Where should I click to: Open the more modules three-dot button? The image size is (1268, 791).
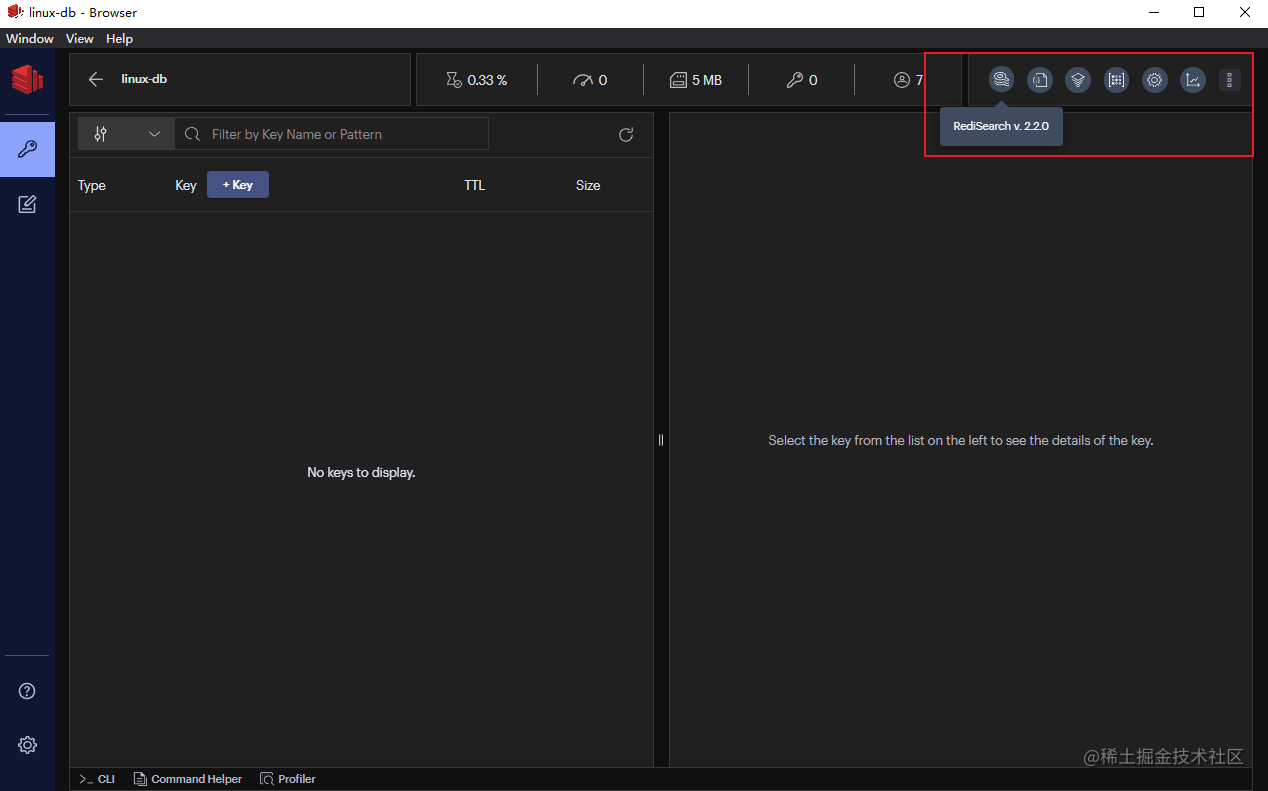(x=1230, y=80)
